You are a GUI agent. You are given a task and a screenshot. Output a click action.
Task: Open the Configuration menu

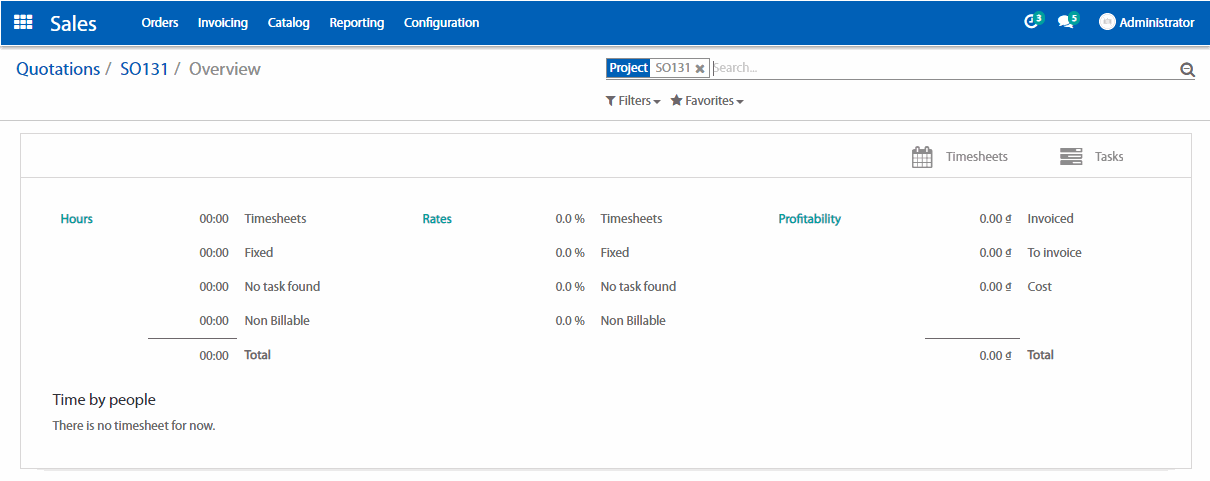(441, 22)
